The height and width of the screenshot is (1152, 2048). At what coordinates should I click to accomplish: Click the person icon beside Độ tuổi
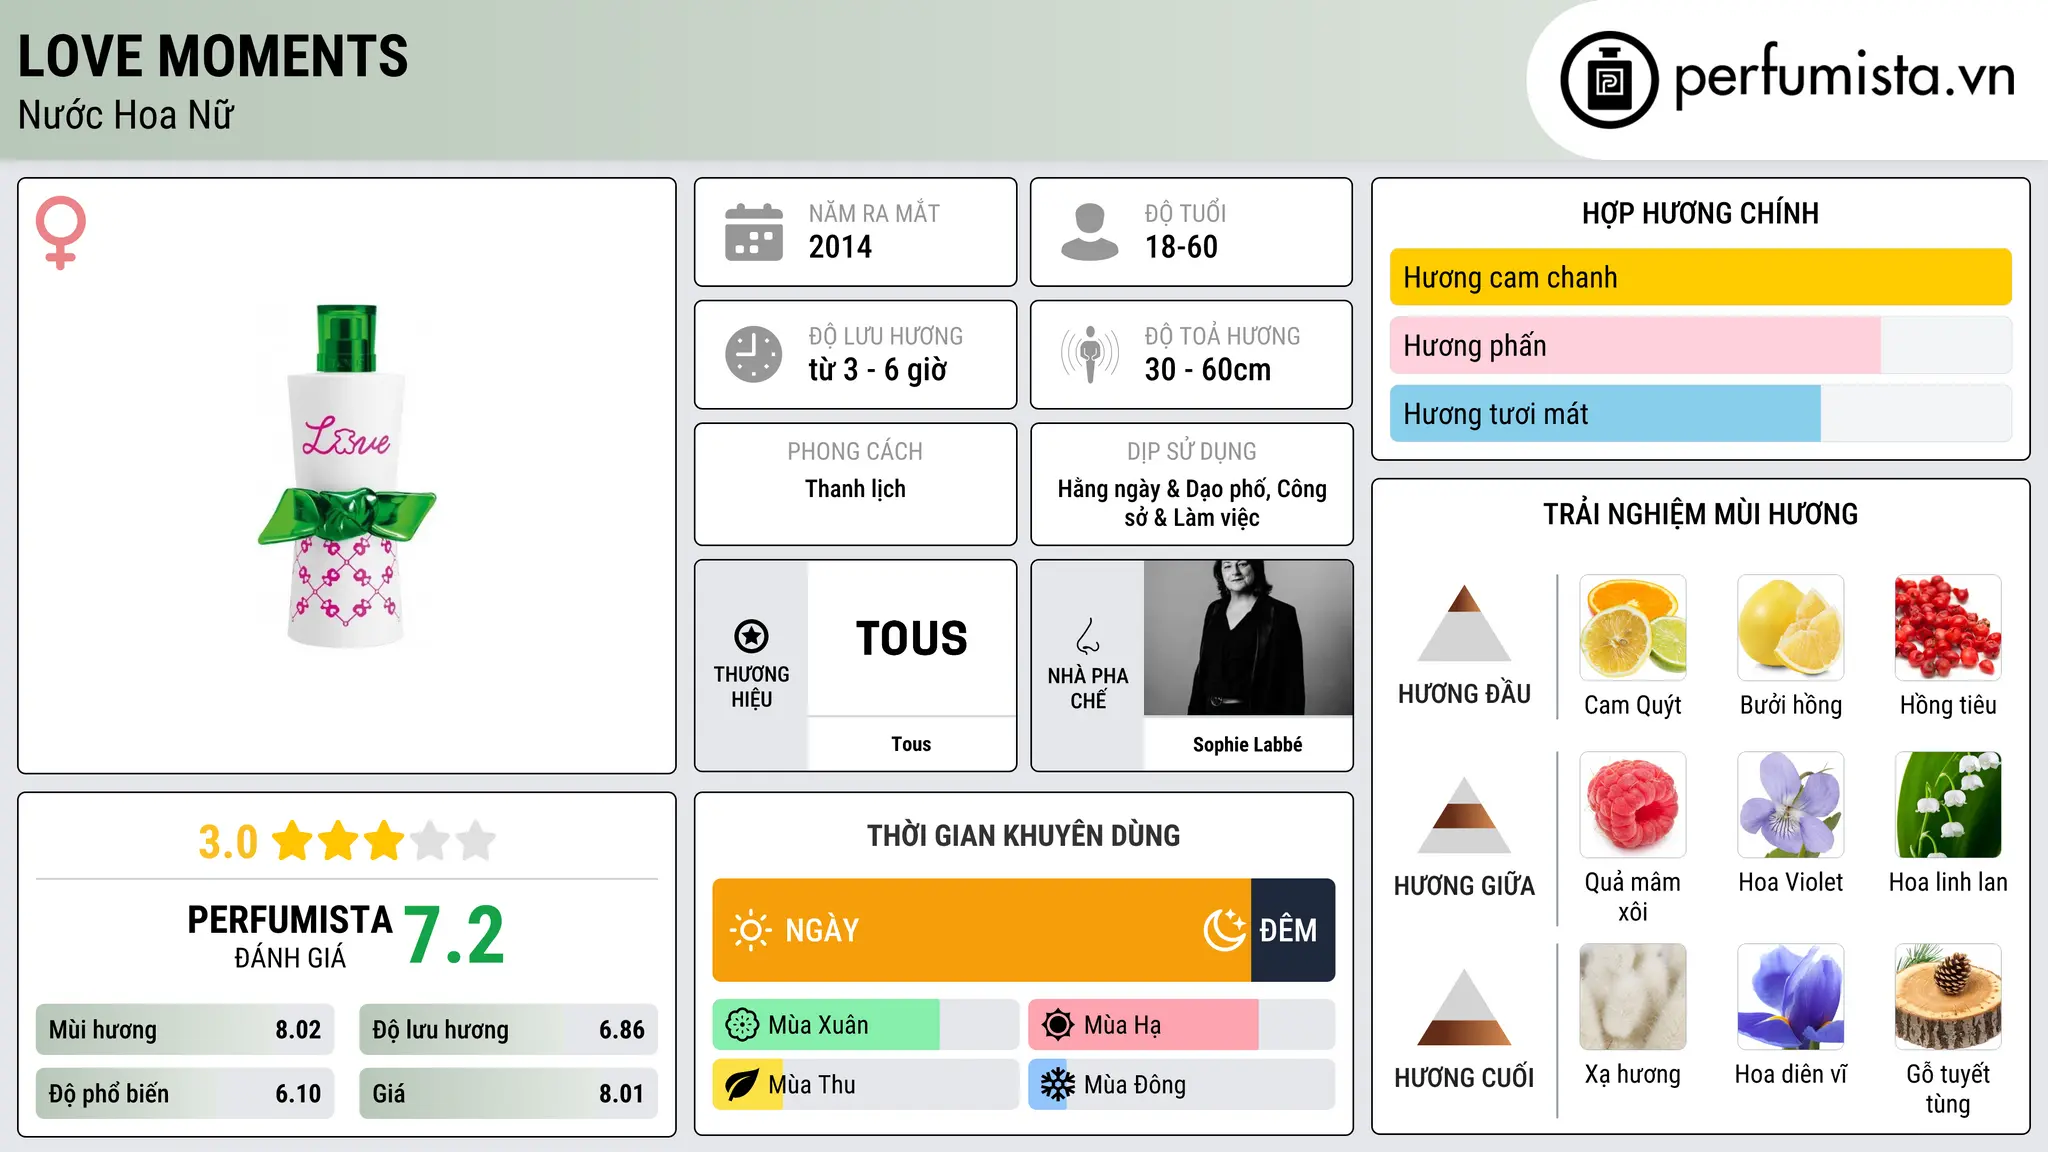point(1090,232)
